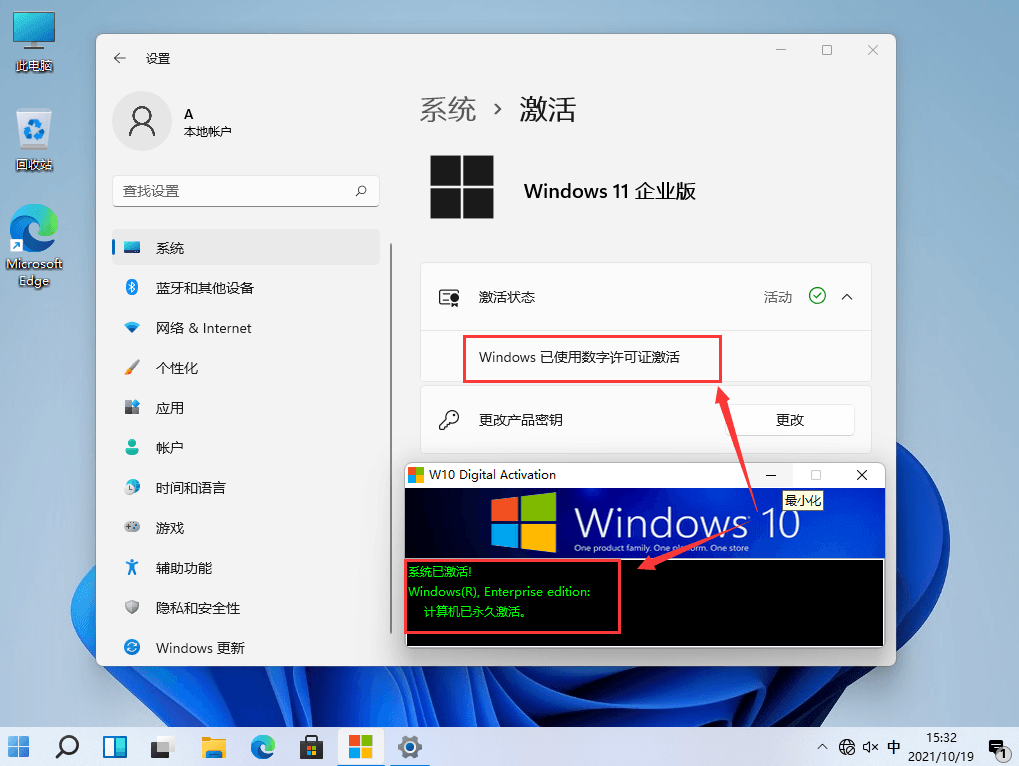Screen dimensions: 1019x766
Task: Select 系统 in the settings sidebar
Action: tap(246, 248)
